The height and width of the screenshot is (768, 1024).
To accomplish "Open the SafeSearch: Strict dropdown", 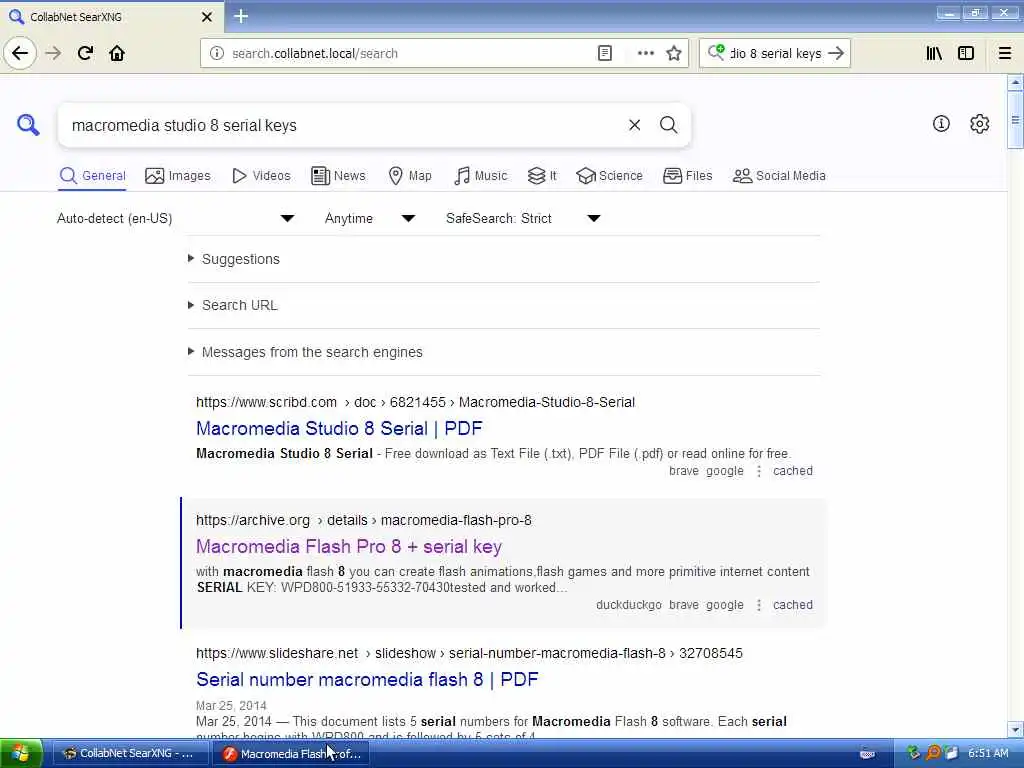I will pos(523,219).
